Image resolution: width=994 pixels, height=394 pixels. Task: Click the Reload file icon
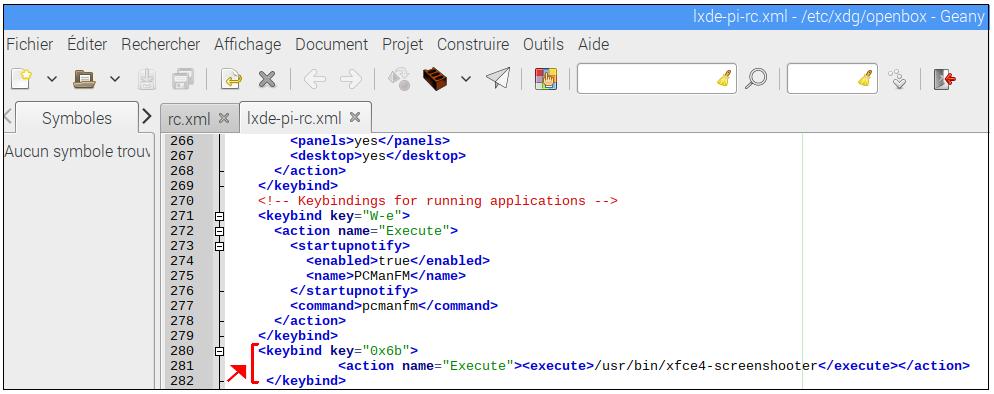pos(231,79)
